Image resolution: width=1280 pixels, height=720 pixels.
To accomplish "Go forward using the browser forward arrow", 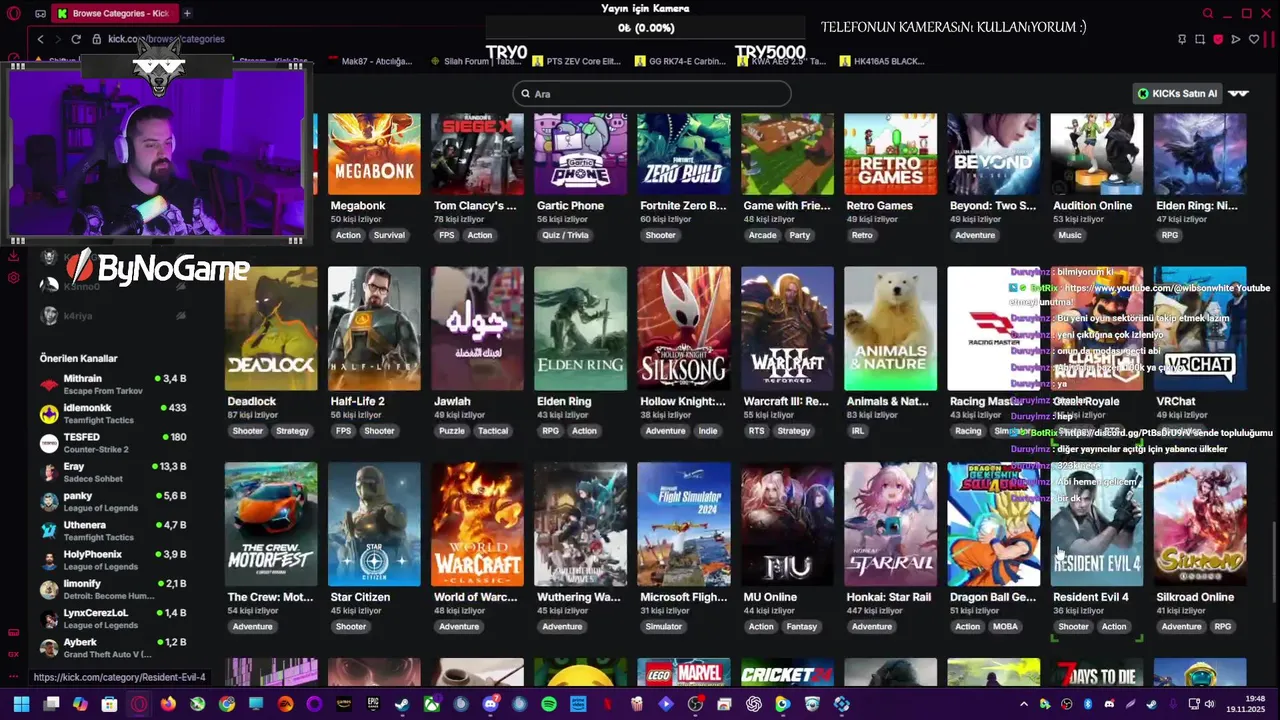I will pos(57,39).
